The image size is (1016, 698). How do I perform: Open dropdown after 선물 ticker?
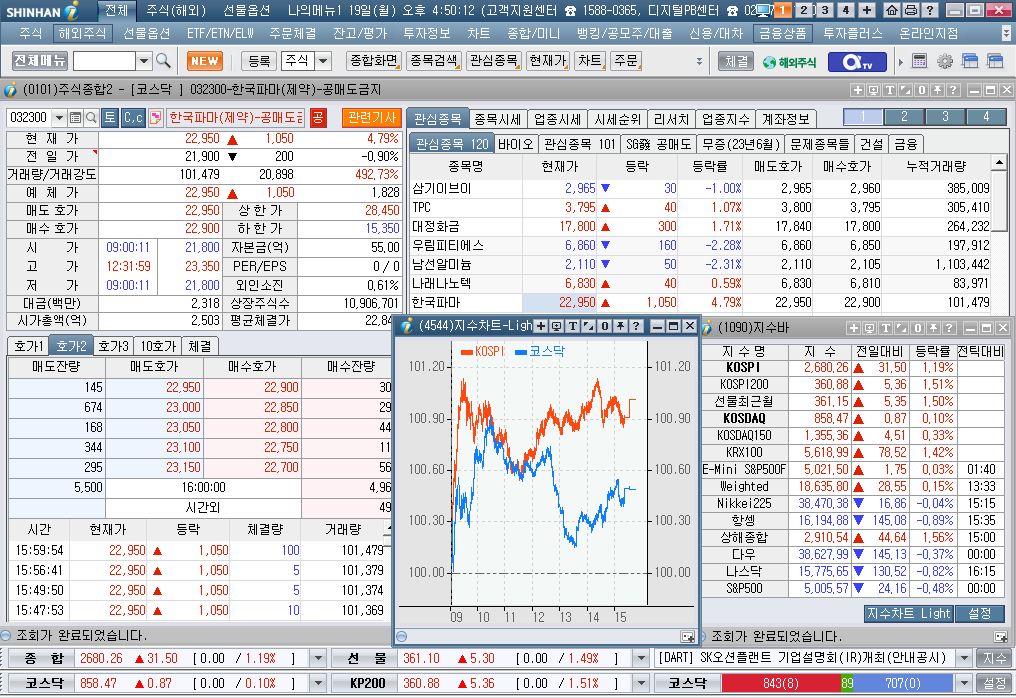pyautogui.click(x=641, y=658)
